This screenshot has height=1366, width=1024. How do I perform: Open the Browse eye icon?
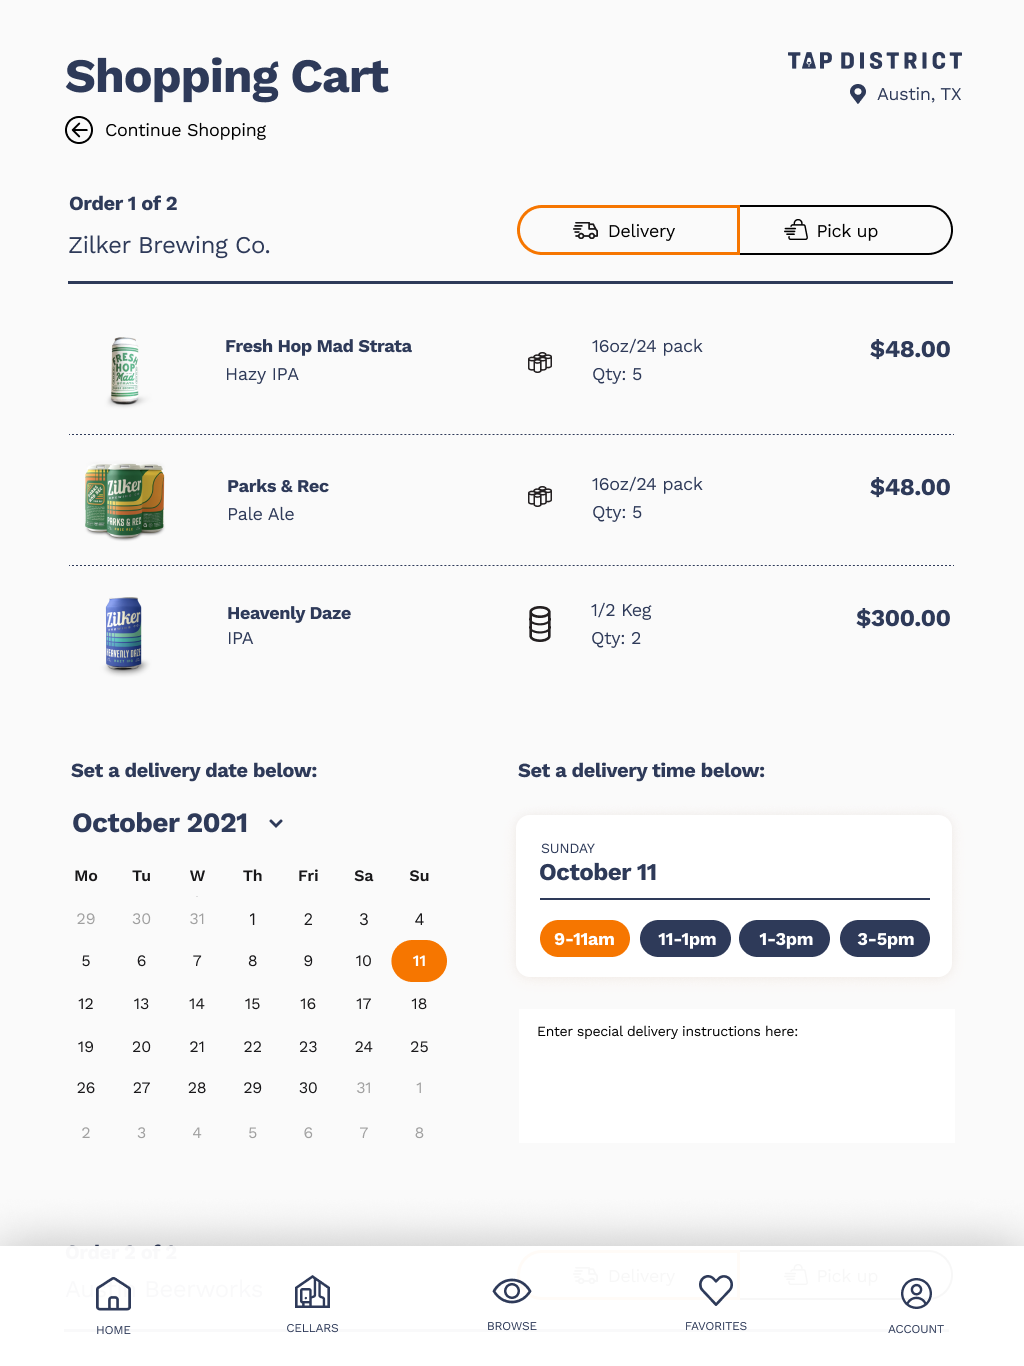[512, 1292]
